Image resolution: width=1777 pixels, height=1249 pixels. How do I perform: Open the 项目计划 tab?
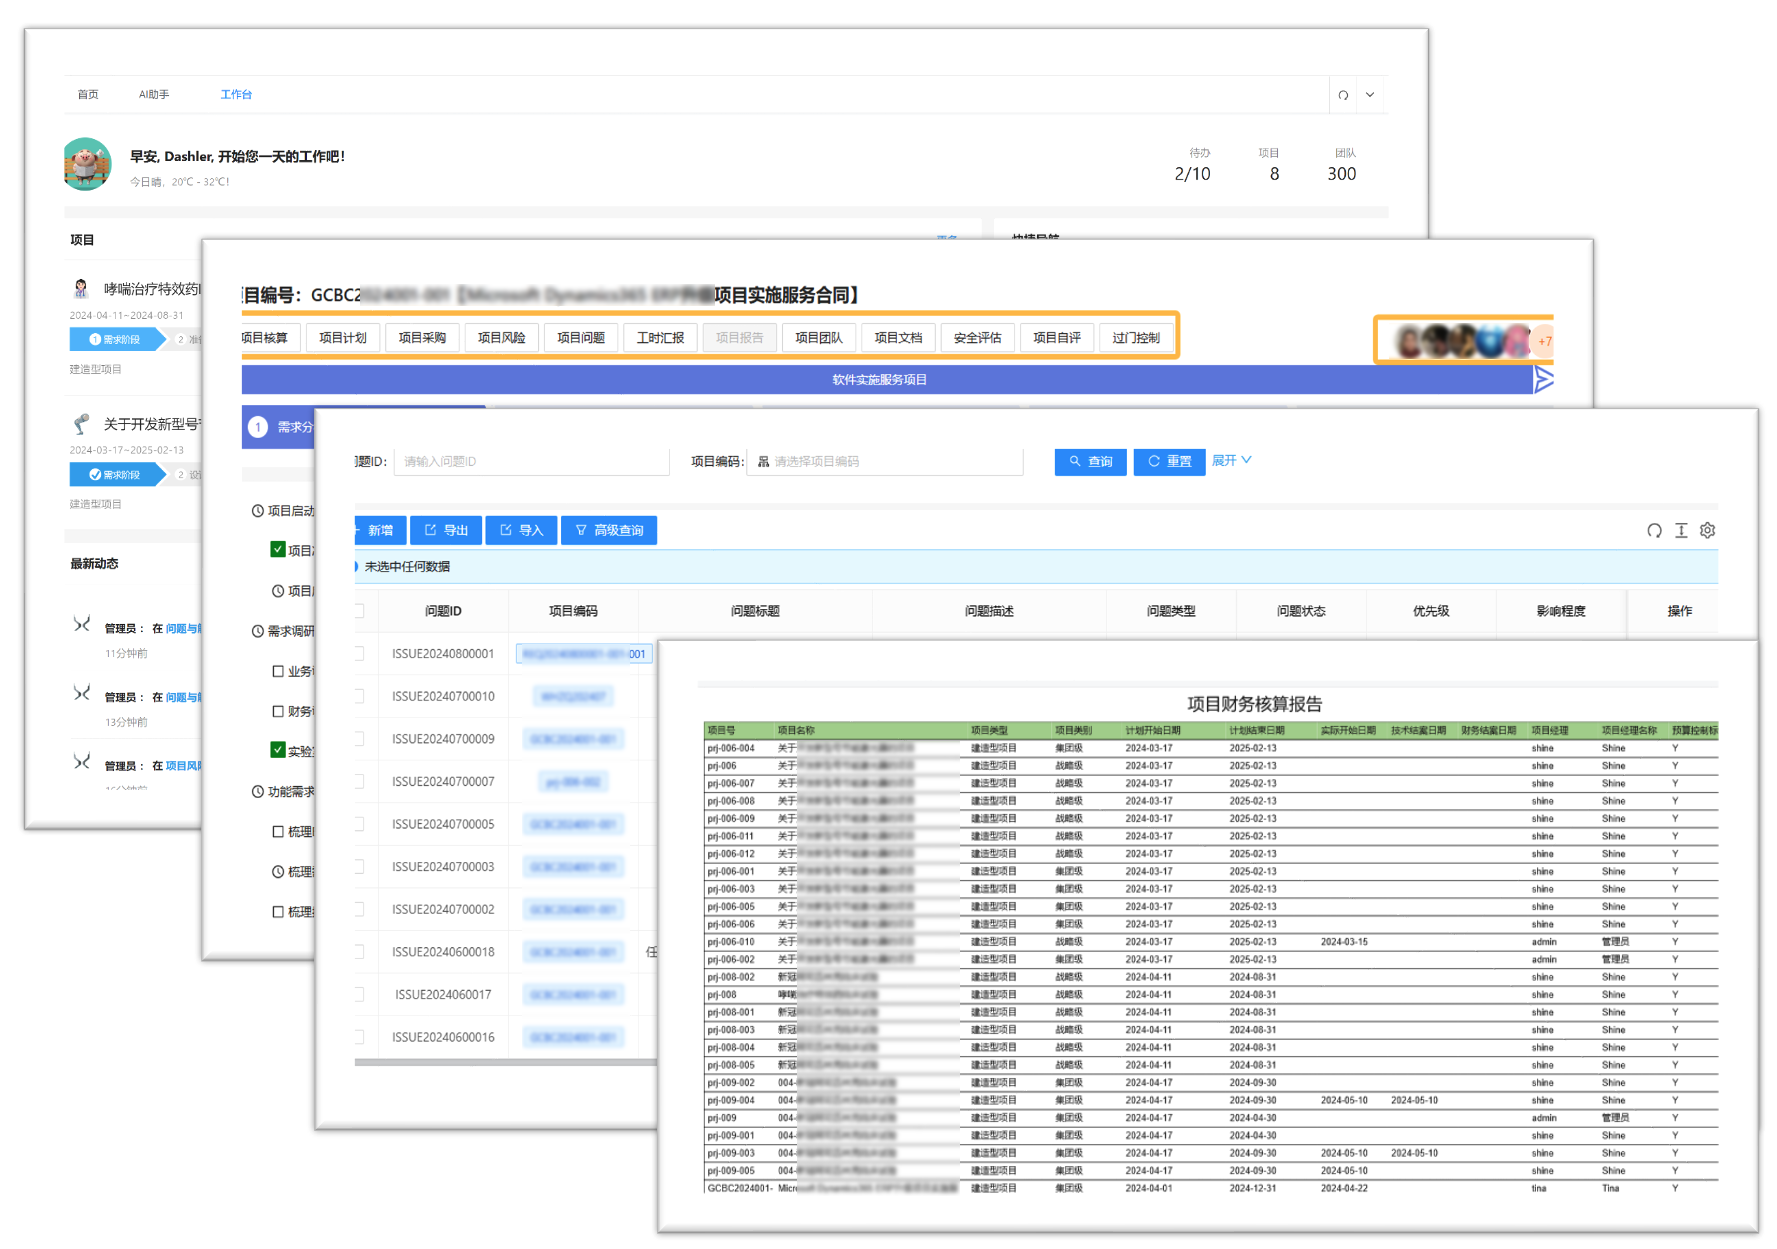pyautogui.click(x=343, y=338)
